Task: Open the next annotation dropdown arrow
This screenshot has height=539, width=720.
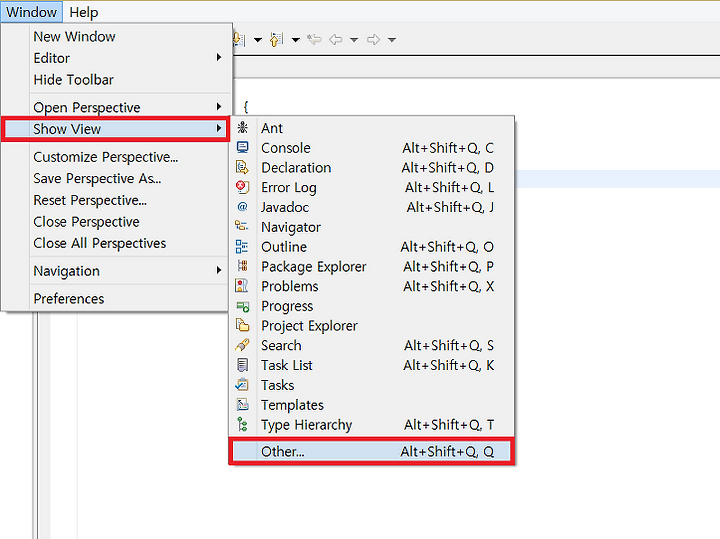Action: 258,40
